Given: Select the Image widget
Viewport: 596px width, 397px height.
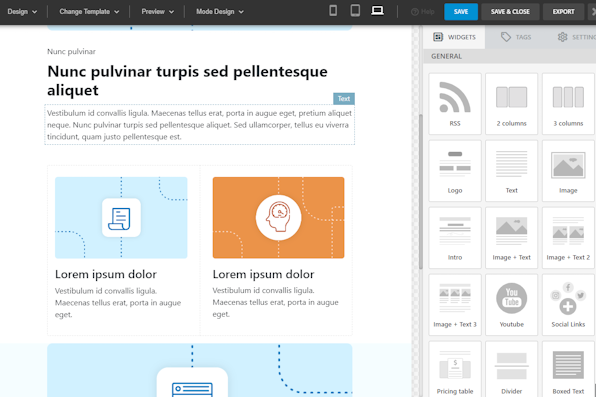Looking at the screenshot, I should pyautogui.click(x=568, y=171).
